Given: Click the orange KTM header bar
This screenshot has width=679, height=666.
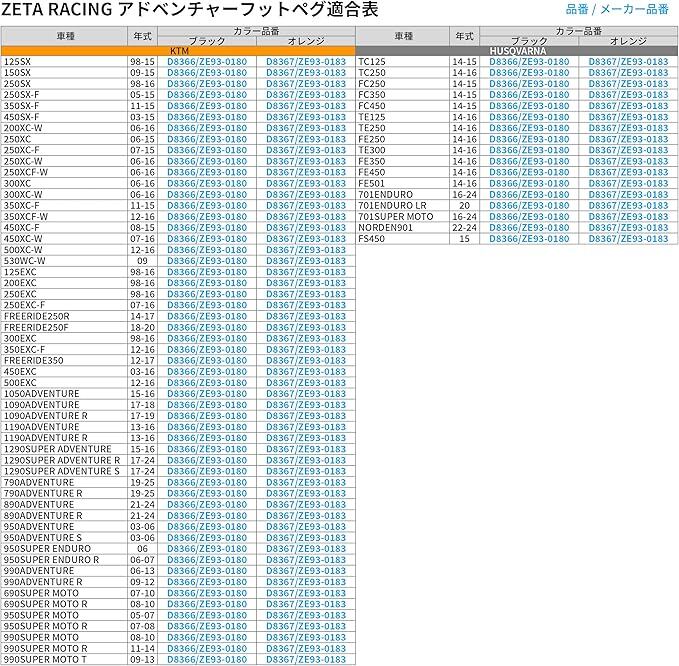Looking at the screenshot, I should point(178,50).
